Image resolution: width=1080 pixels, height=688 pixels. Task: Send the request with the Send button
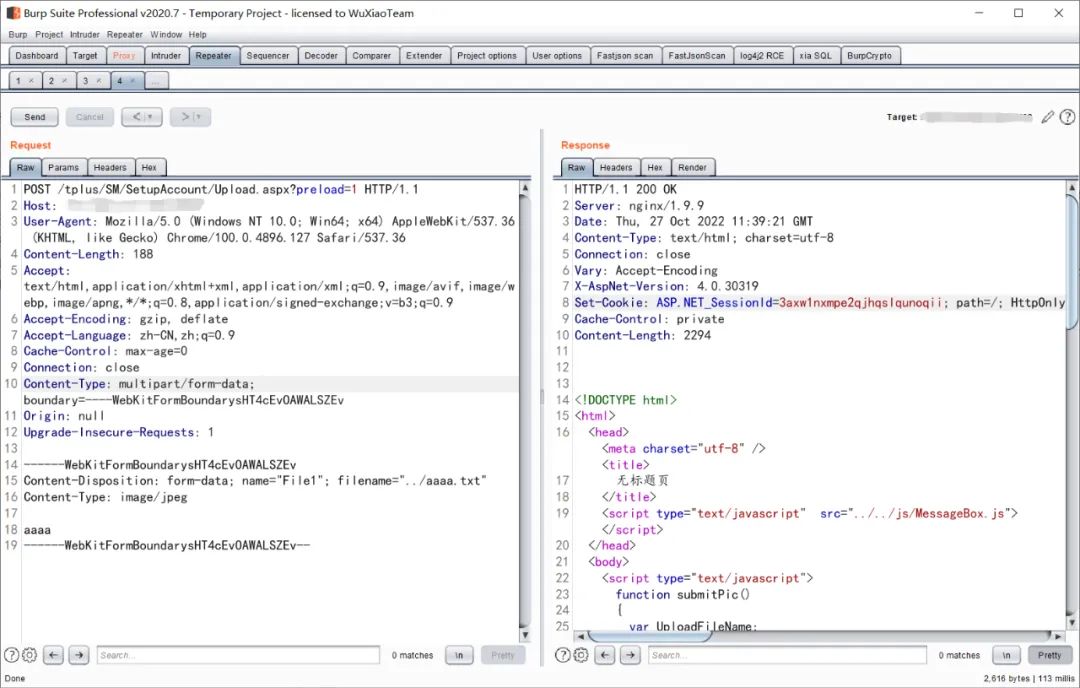point(34,117)
